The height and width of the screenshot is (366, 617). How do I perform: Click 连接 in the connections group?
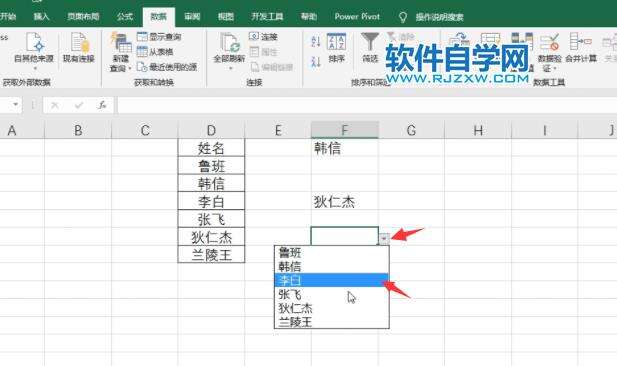point(263,37)
